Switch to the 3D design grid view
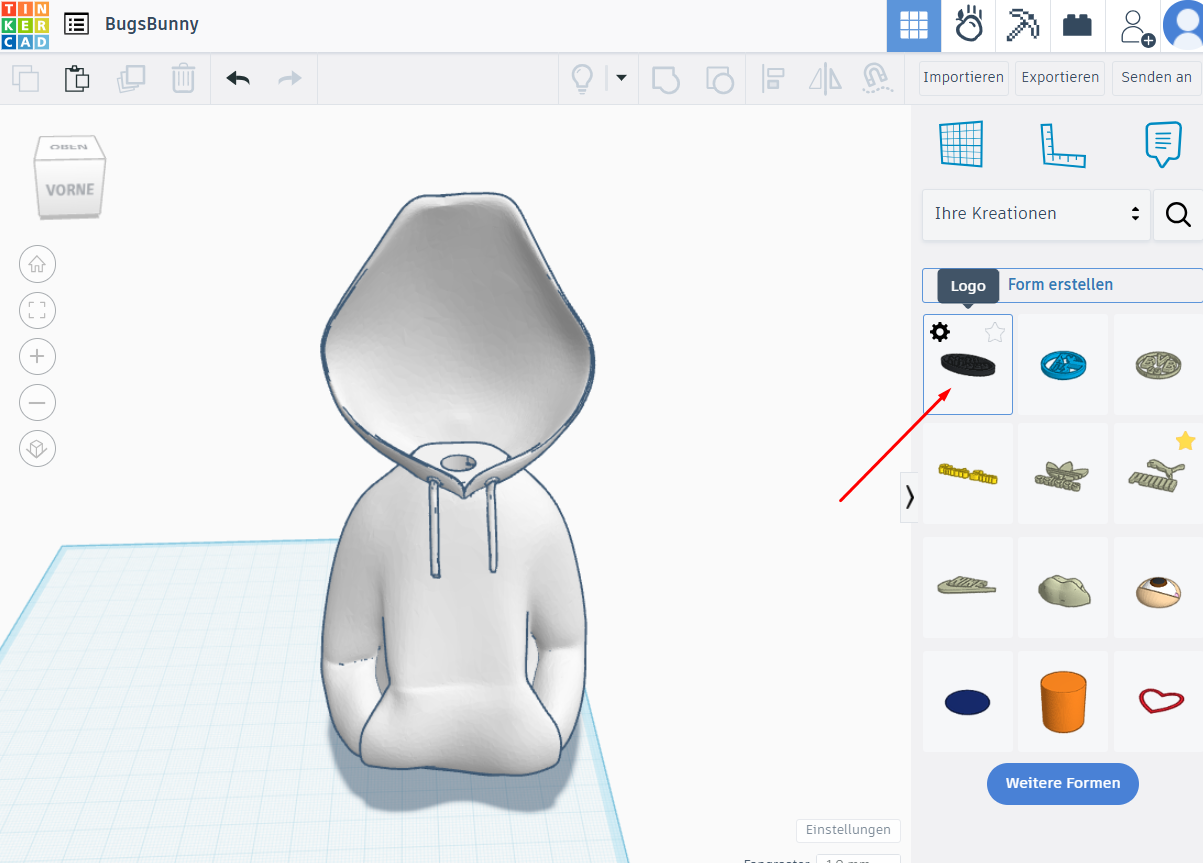Image resolution: width=1203 pixels, height=863 pixels. click(x=913, y=25)
